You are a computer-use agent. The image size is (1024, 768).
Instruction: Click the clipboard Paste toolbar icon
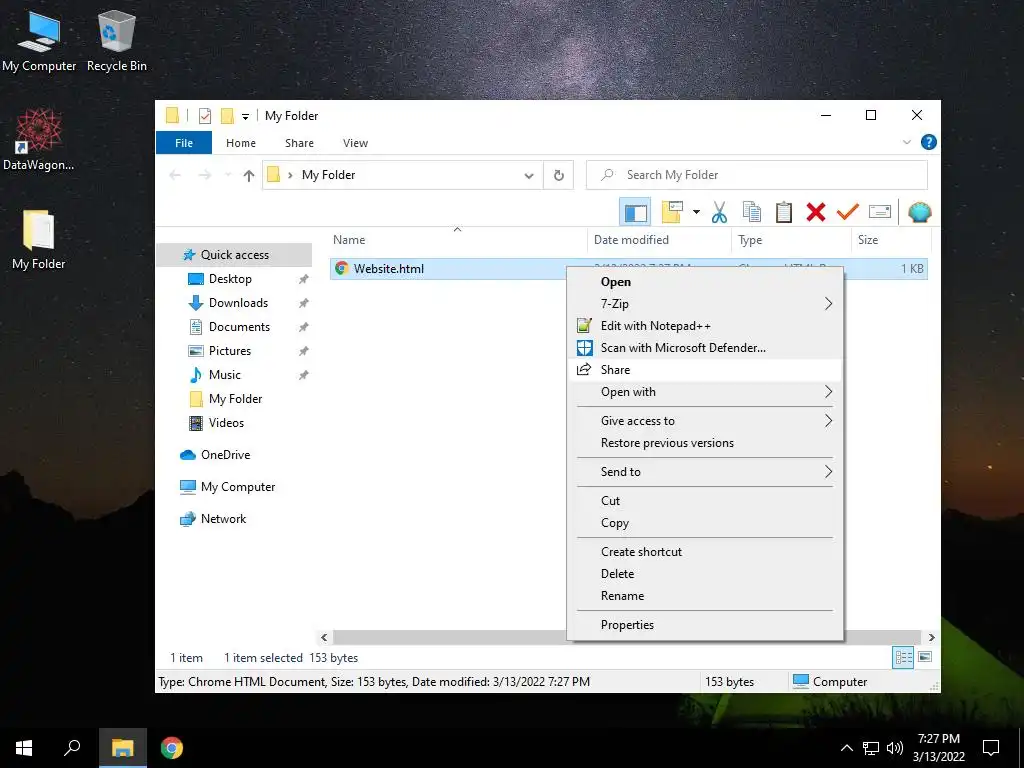point(784,212)
